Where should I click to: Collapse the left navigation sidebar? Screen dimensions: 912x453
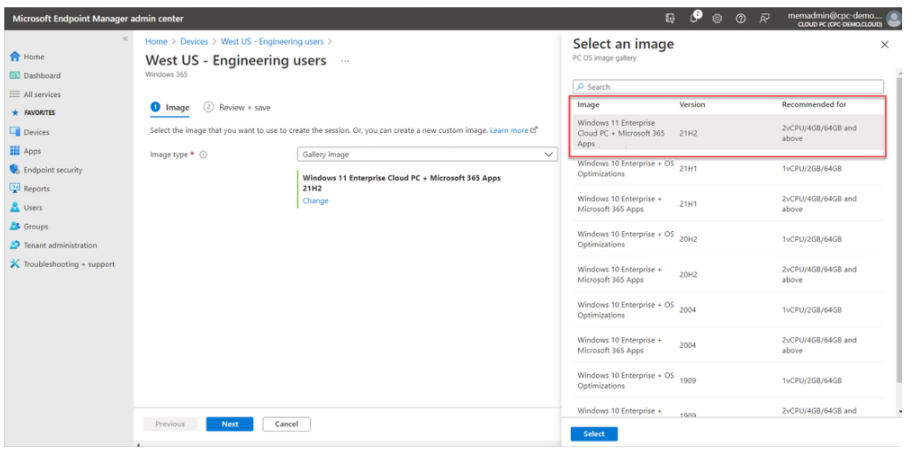pos(125,39)
